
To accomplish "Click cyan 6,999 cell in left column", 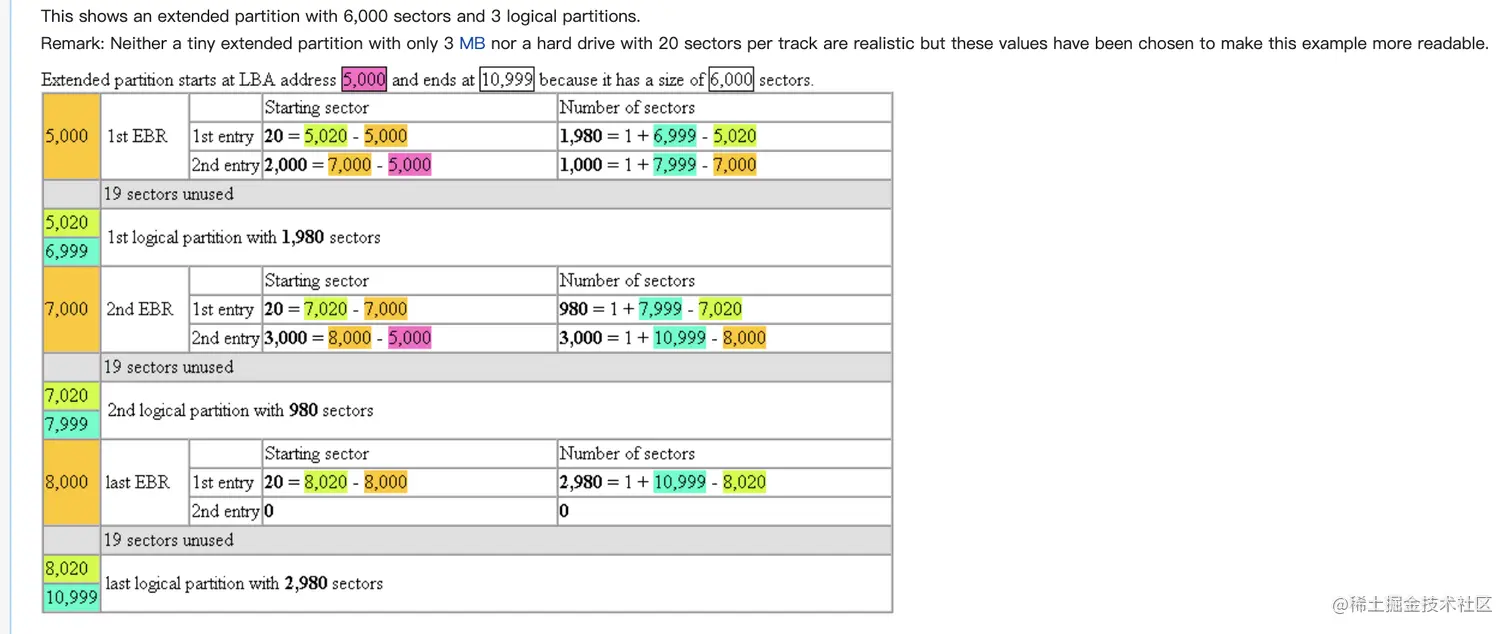I will 71,251.
